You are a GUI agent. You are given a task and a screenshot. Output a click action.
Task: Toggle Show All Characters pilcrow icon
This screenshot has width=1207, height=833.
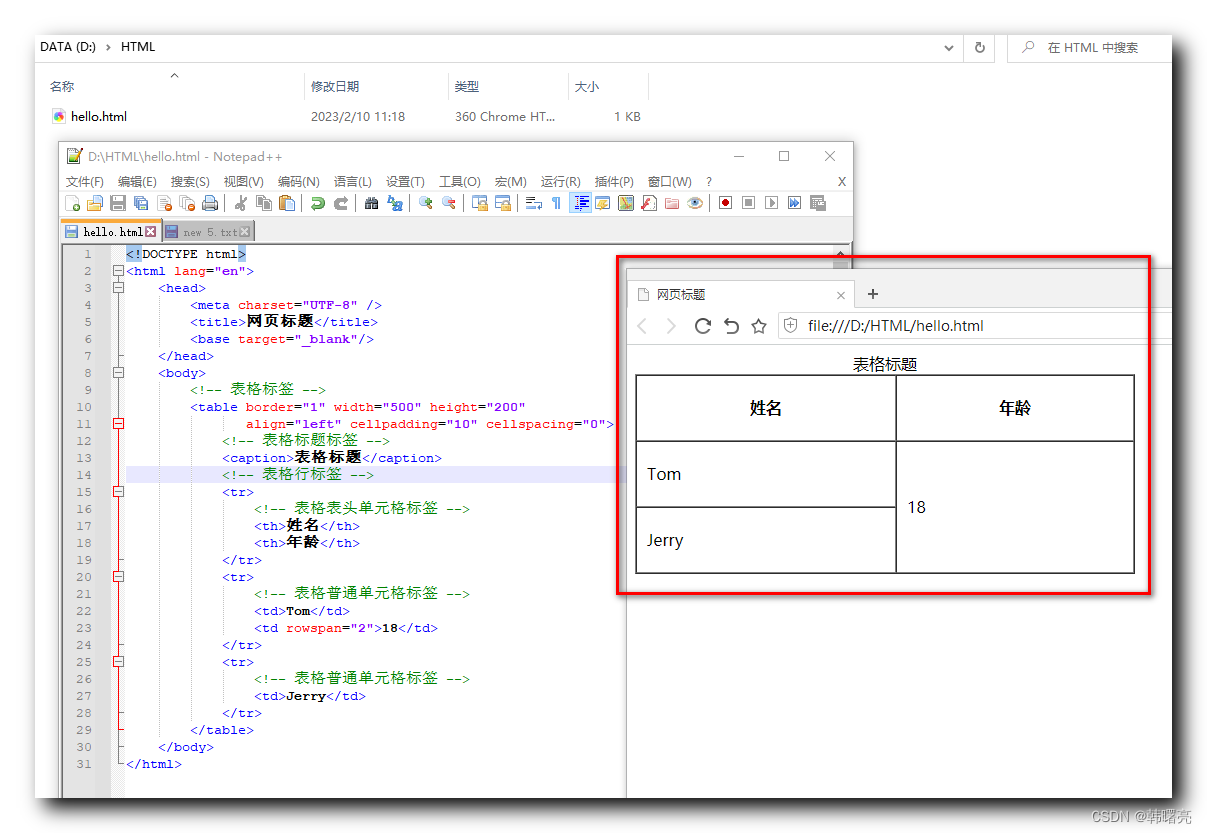tap(556, 203)
